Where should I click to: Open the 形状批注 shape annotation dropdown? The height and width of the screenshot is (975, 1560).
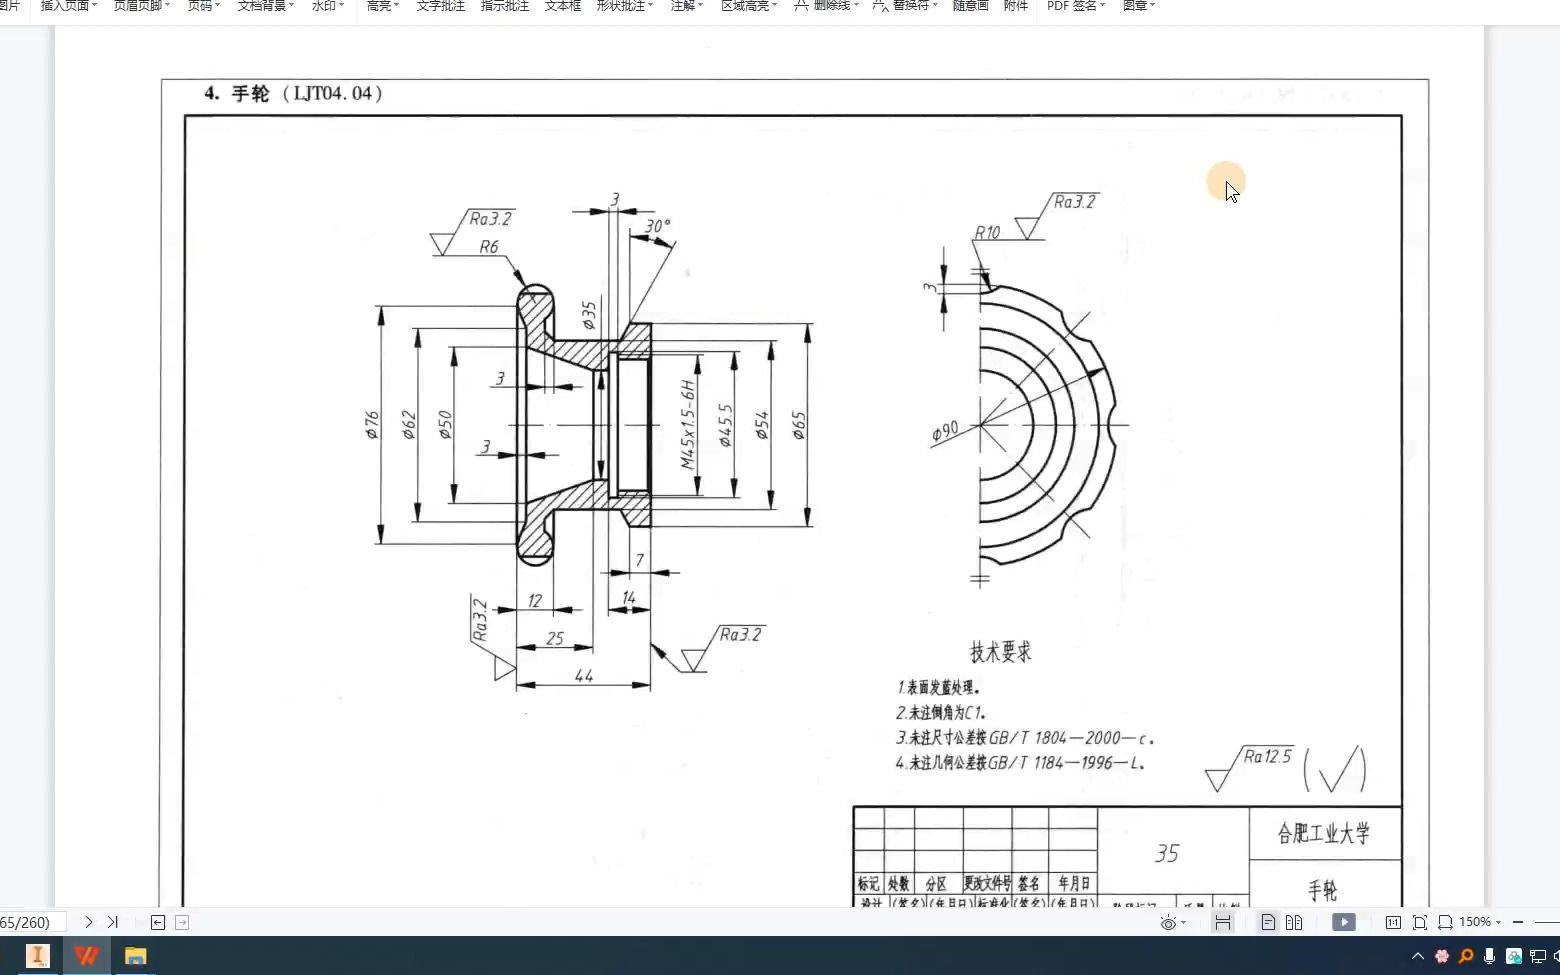pyautogui.click(x=625, y=6)
